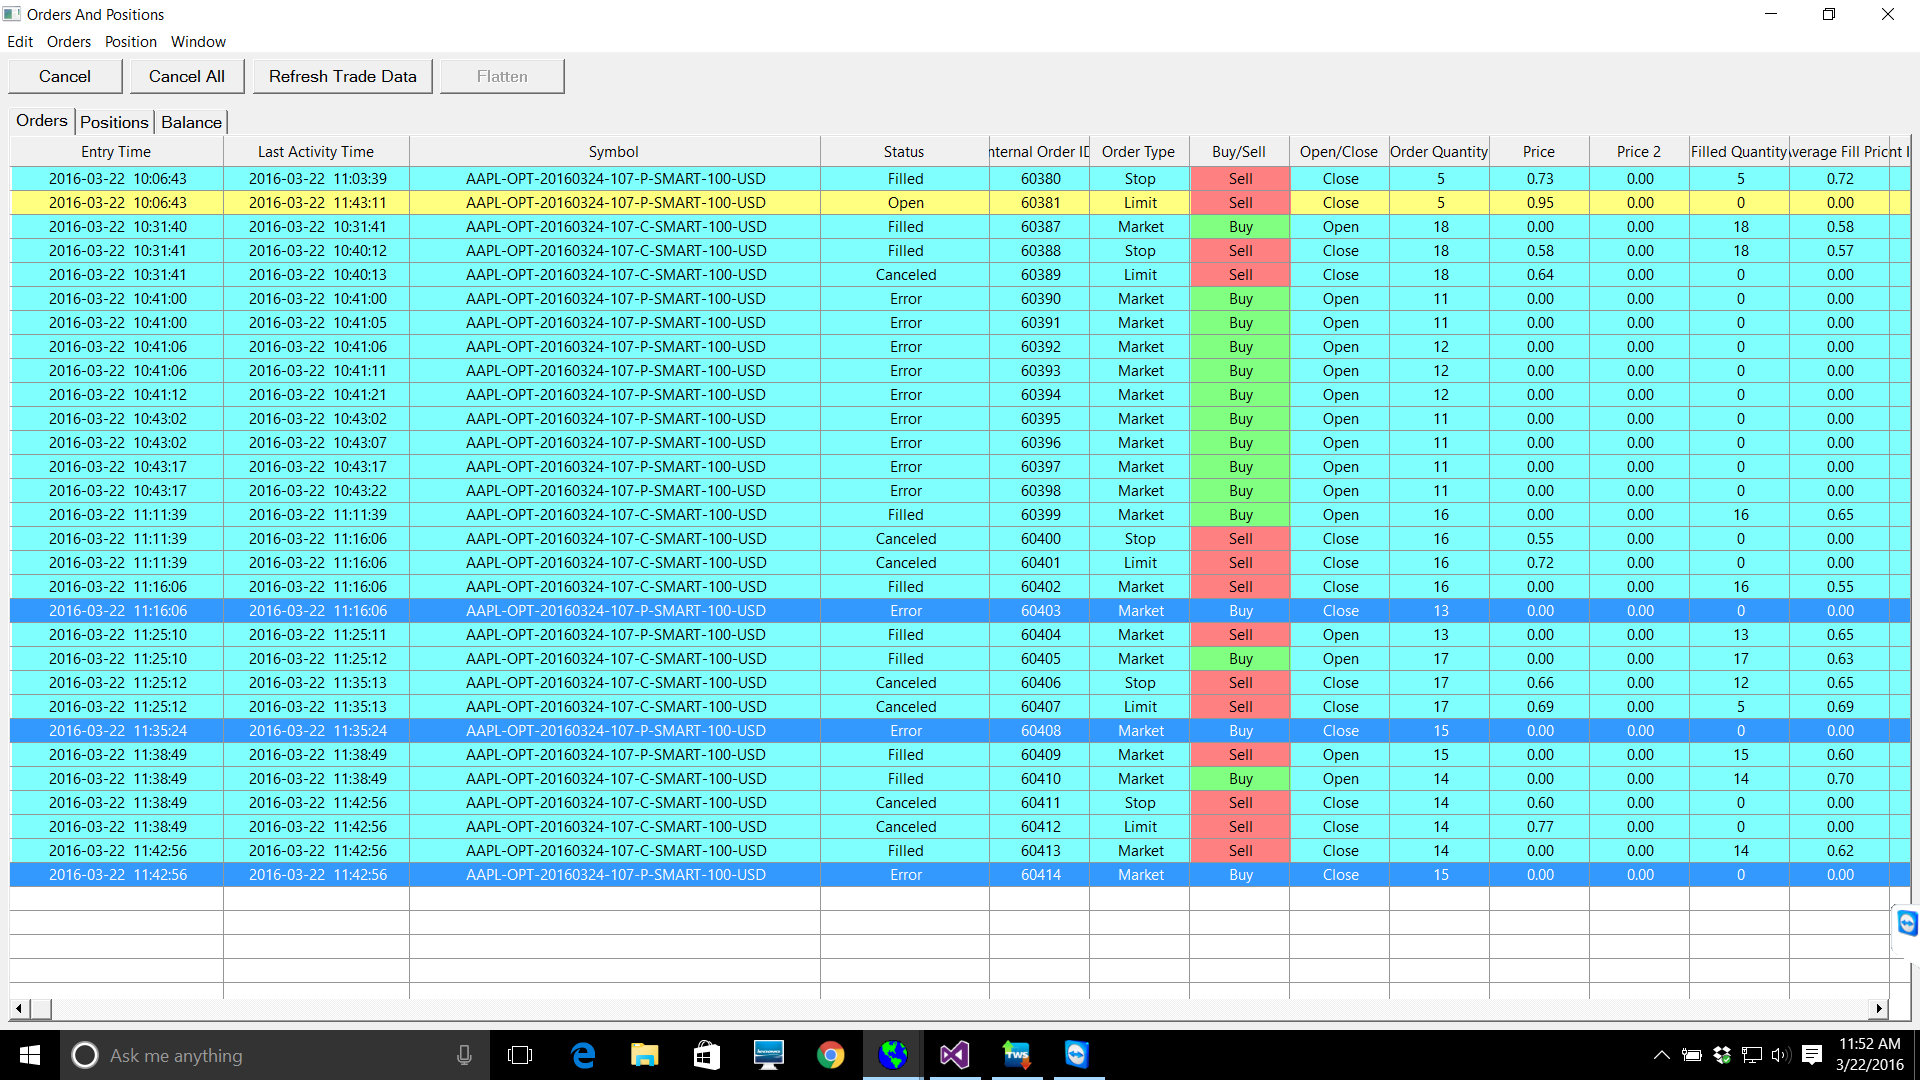The height and width of the screenshot is (1080, 1920).
Task: Open the Windows Store taskbar icon
Action: click(x=707, y=1055)
